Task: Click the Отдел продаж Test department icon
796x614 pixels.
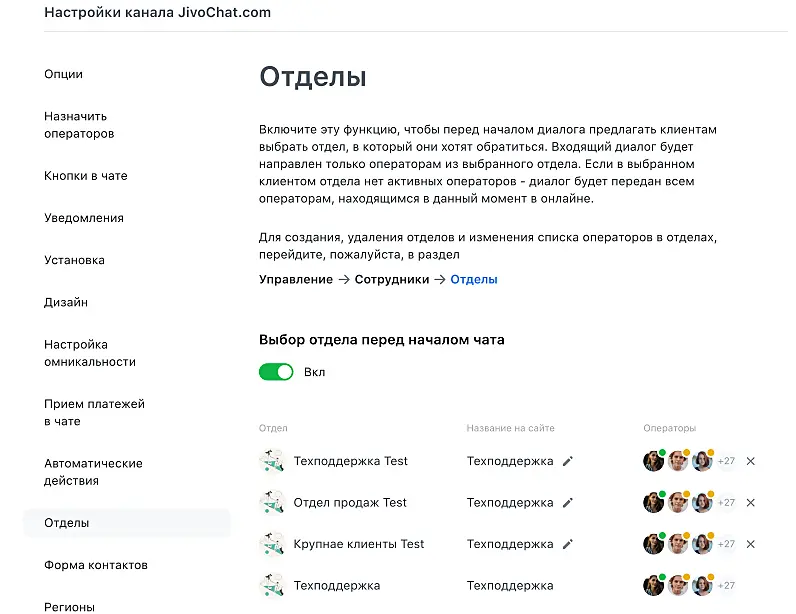Action: [x=271, y=503]
